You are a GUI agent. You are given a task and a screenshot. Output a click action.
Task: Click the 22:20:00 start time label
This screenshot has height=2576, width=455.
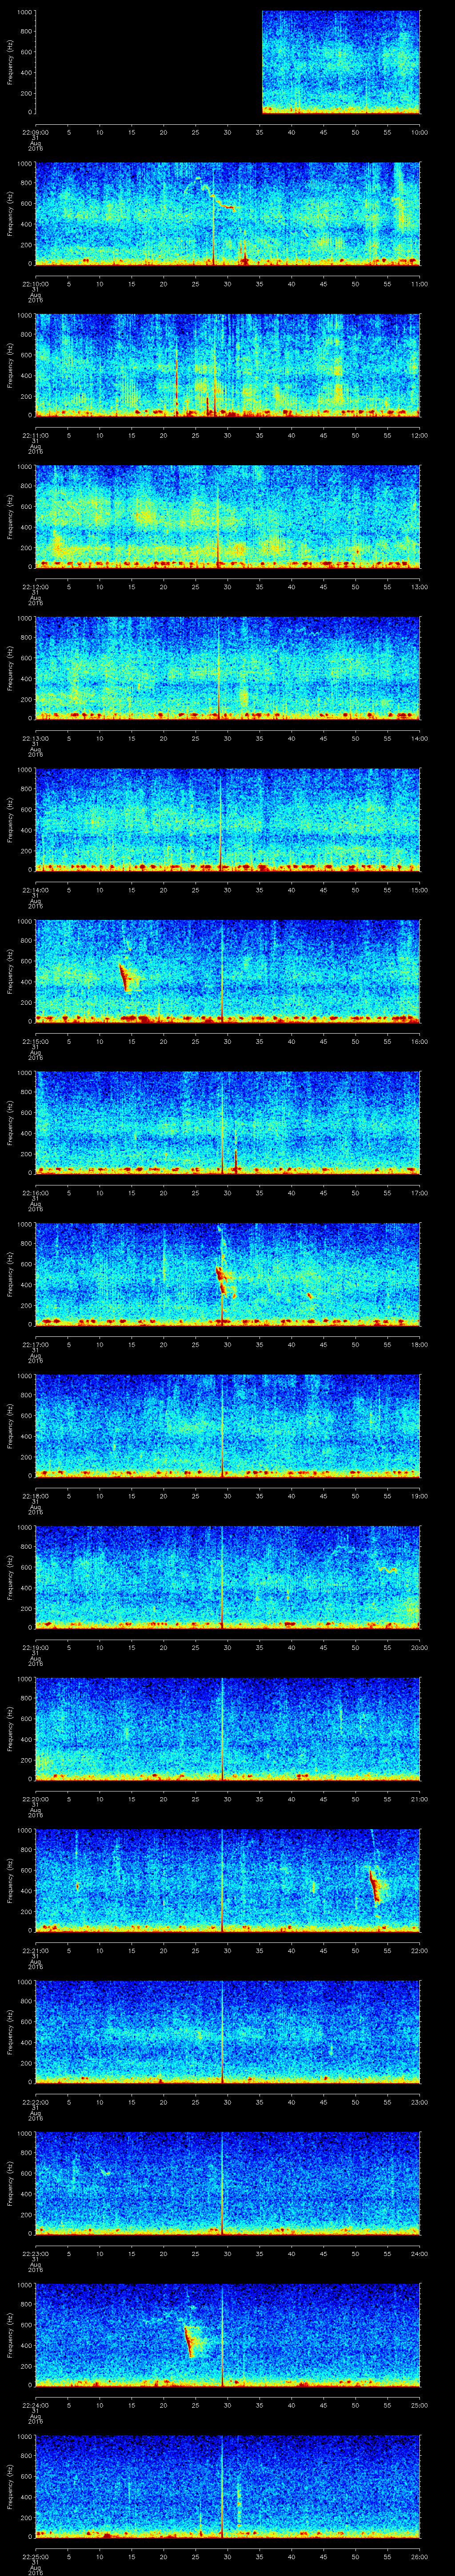tap(35, 1799)
